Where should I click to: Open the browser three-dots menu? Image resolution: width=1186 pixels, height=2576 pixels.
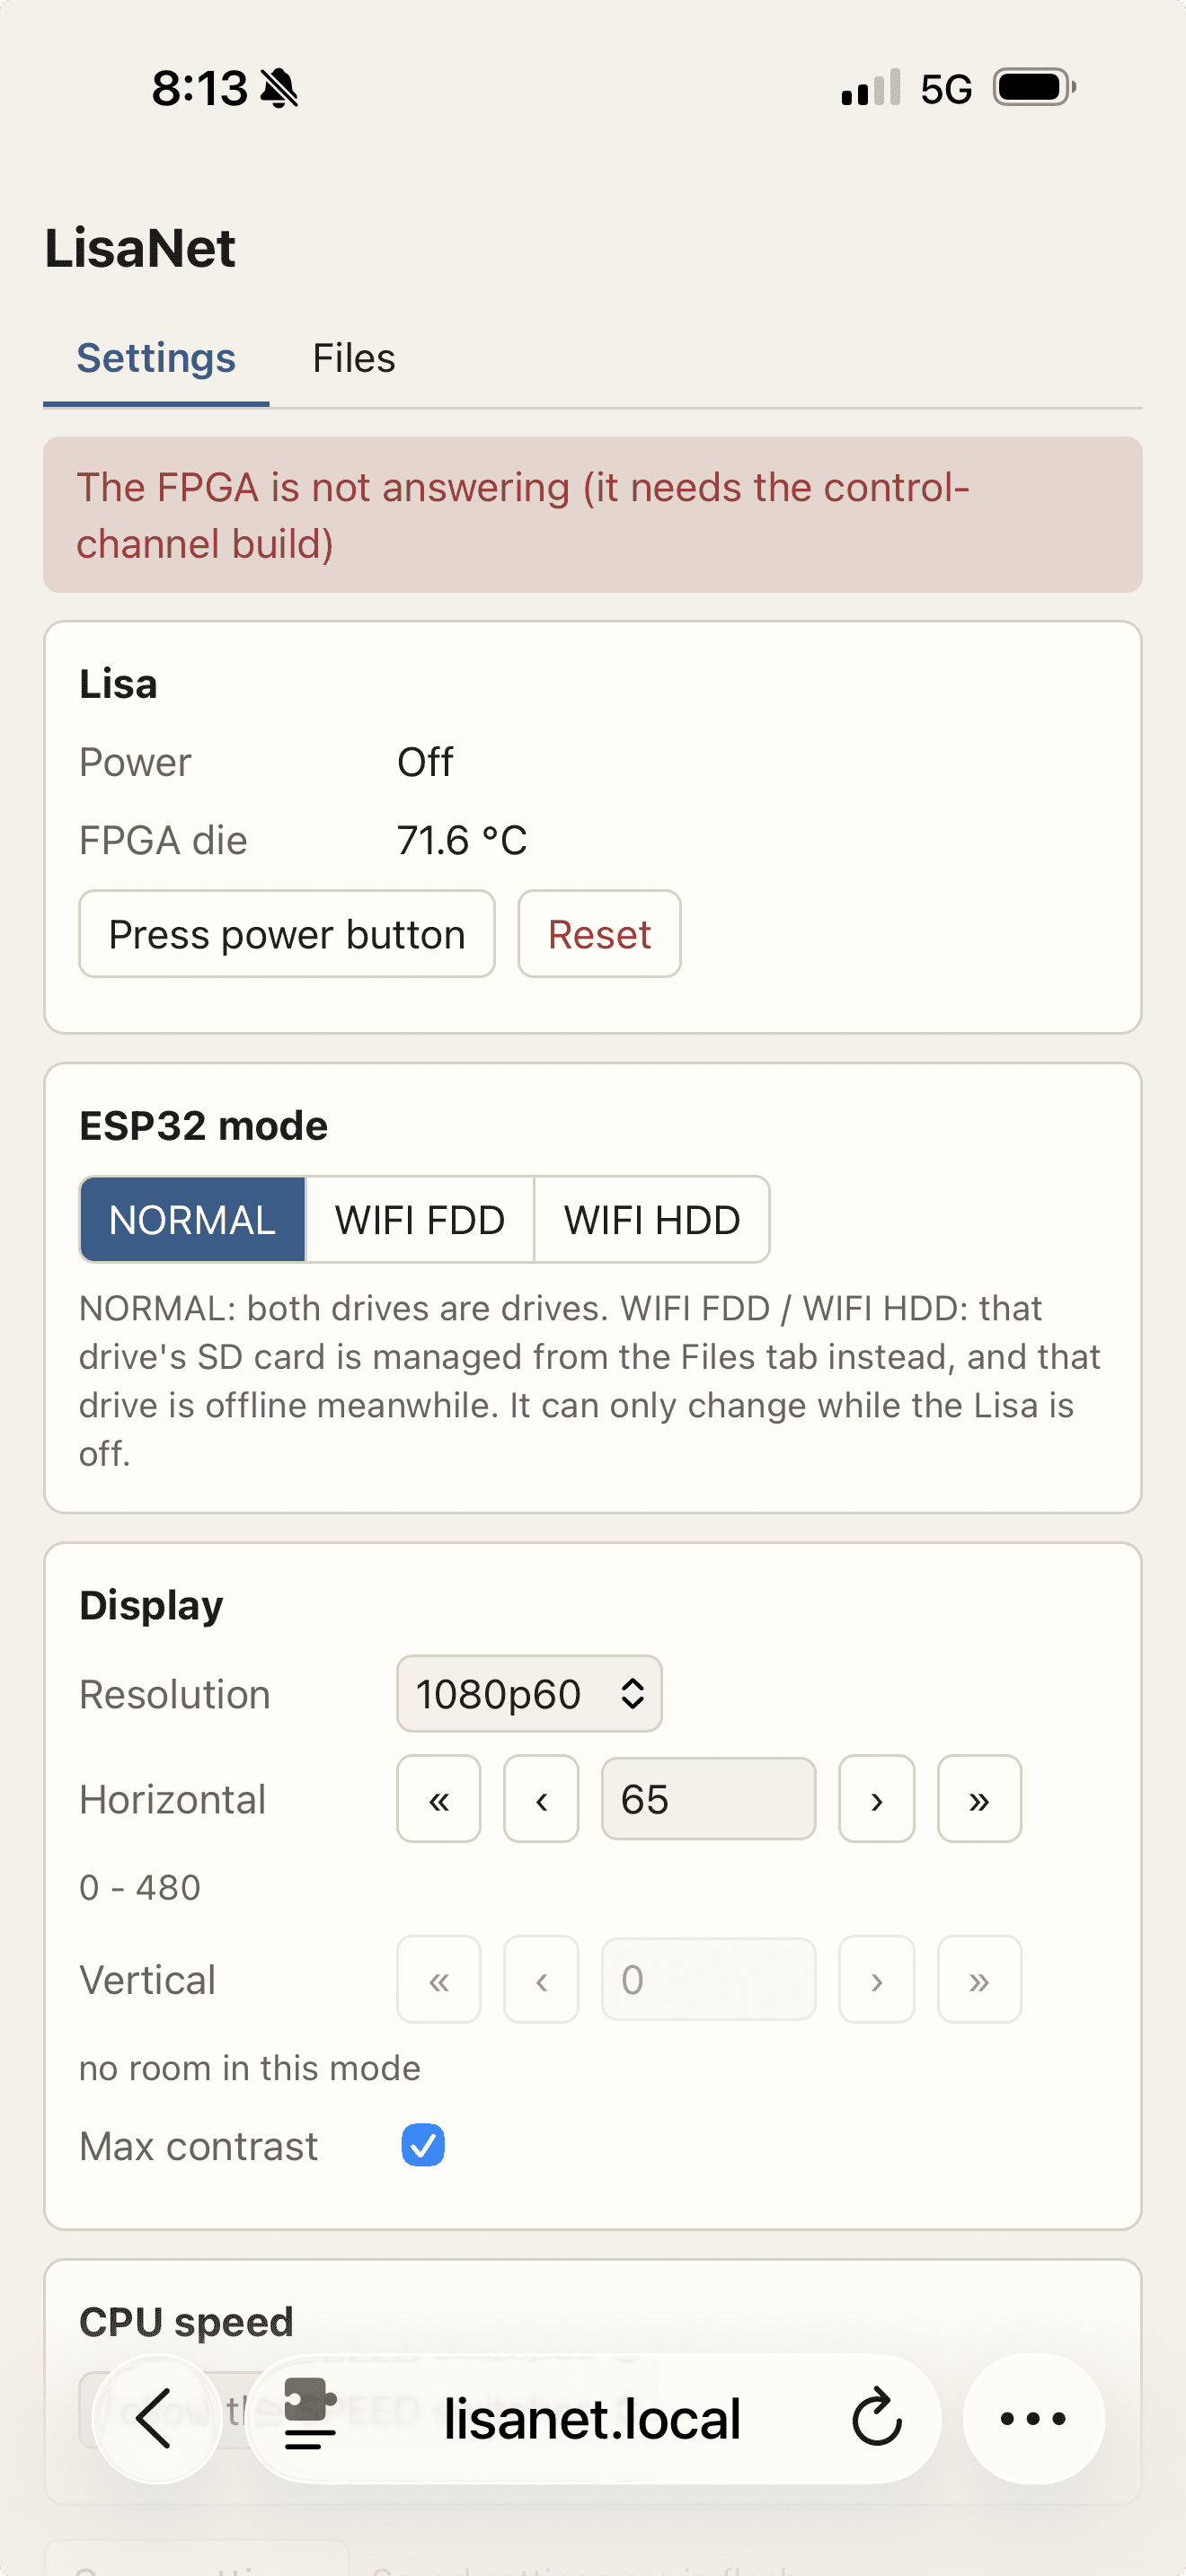click(1033, 2418)
